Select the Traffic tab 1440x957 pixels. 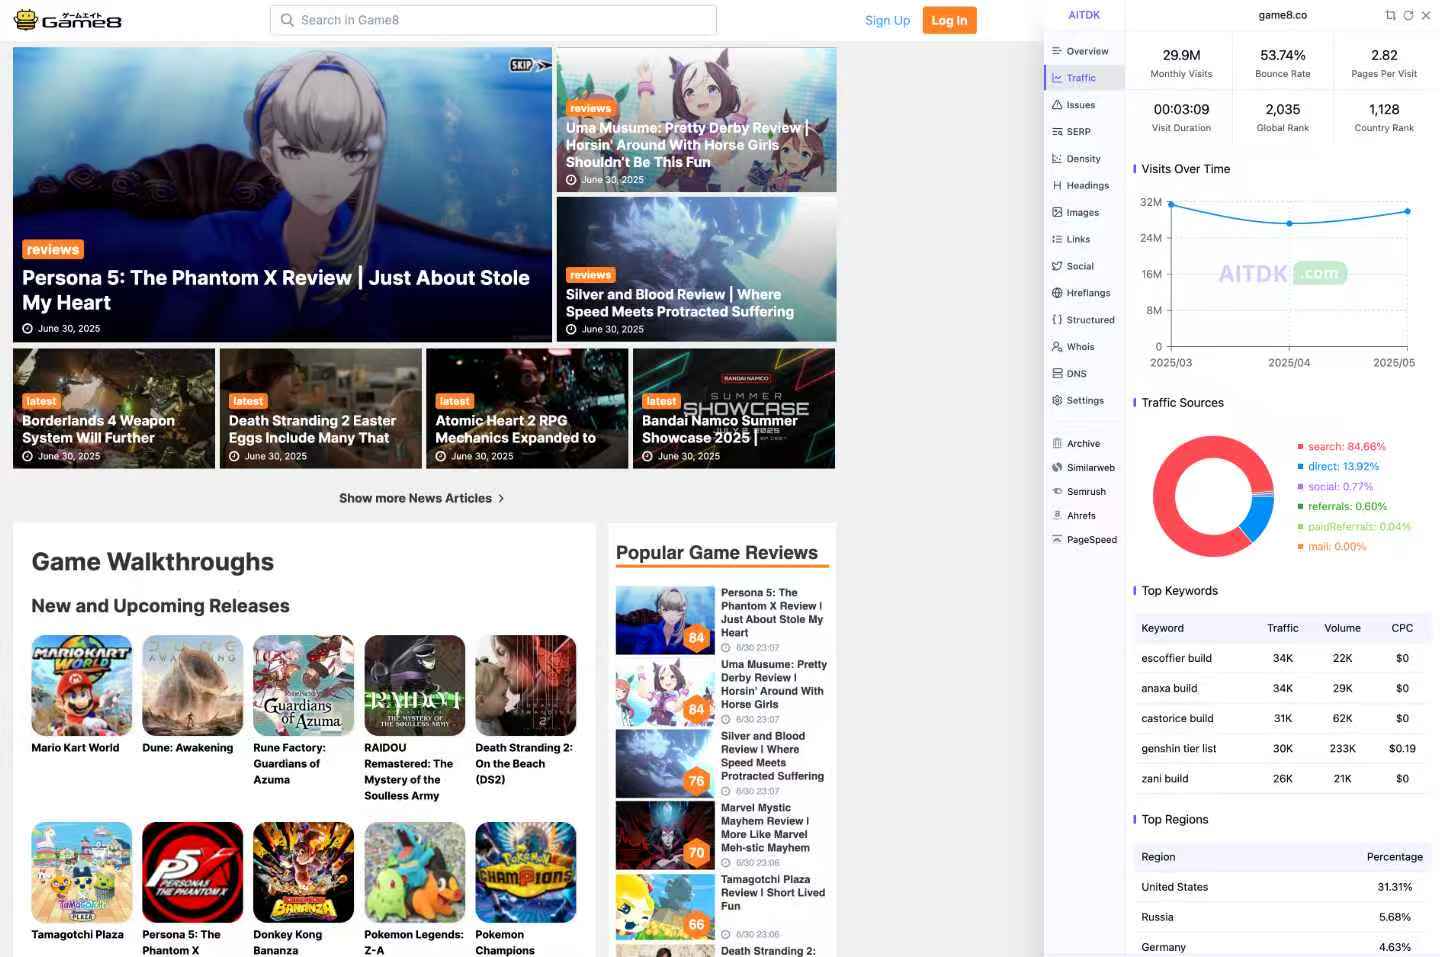point(1085,78)
